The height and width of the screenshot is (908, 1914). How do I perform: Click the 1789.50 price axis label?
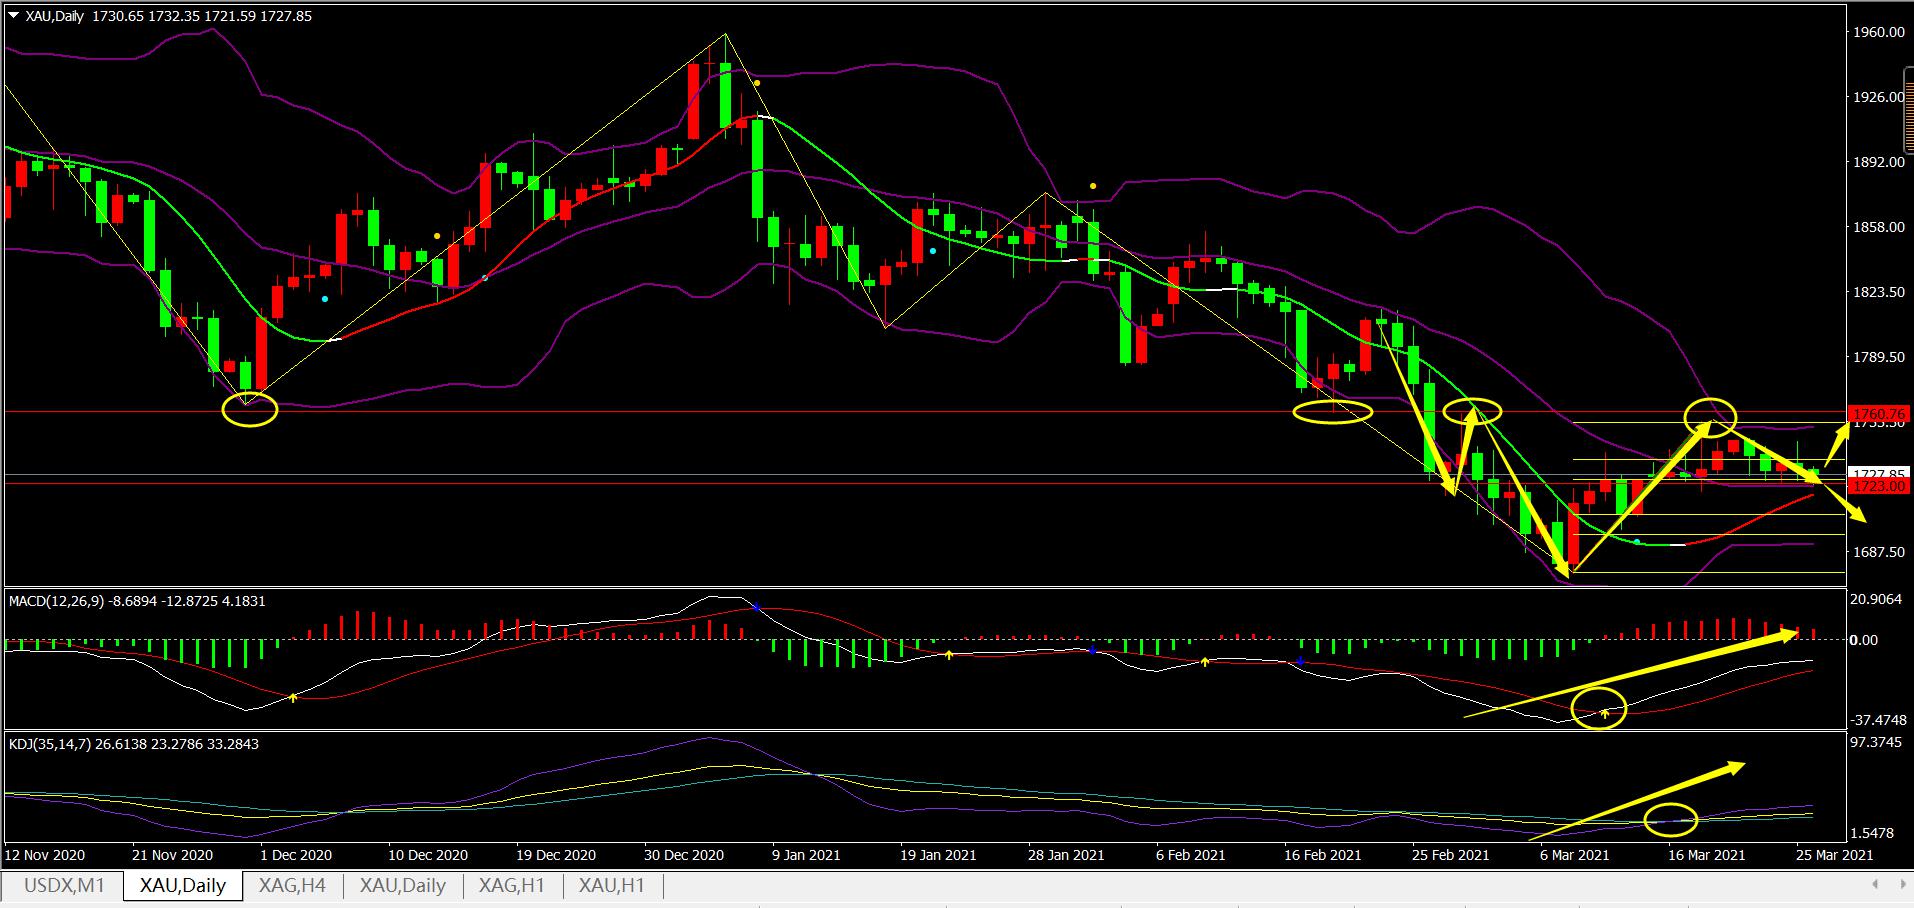coord(1878,357)
